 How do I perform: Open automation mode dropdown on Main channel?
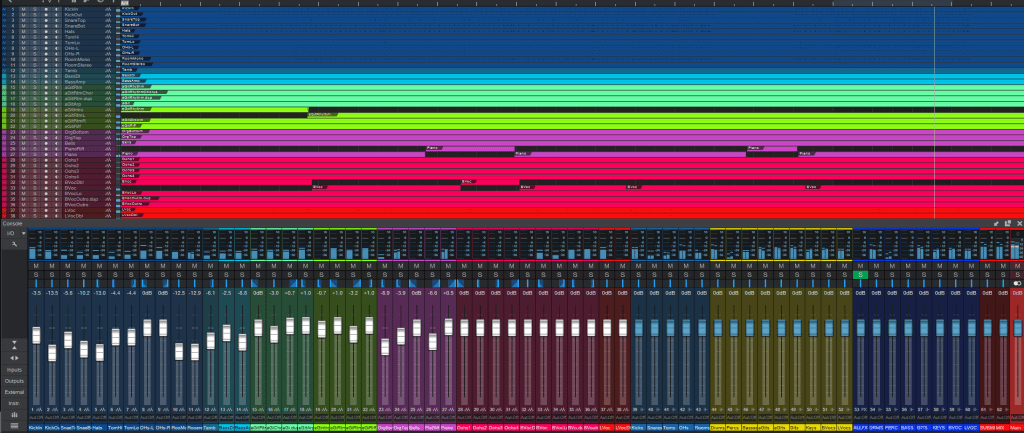[1016, 418]
